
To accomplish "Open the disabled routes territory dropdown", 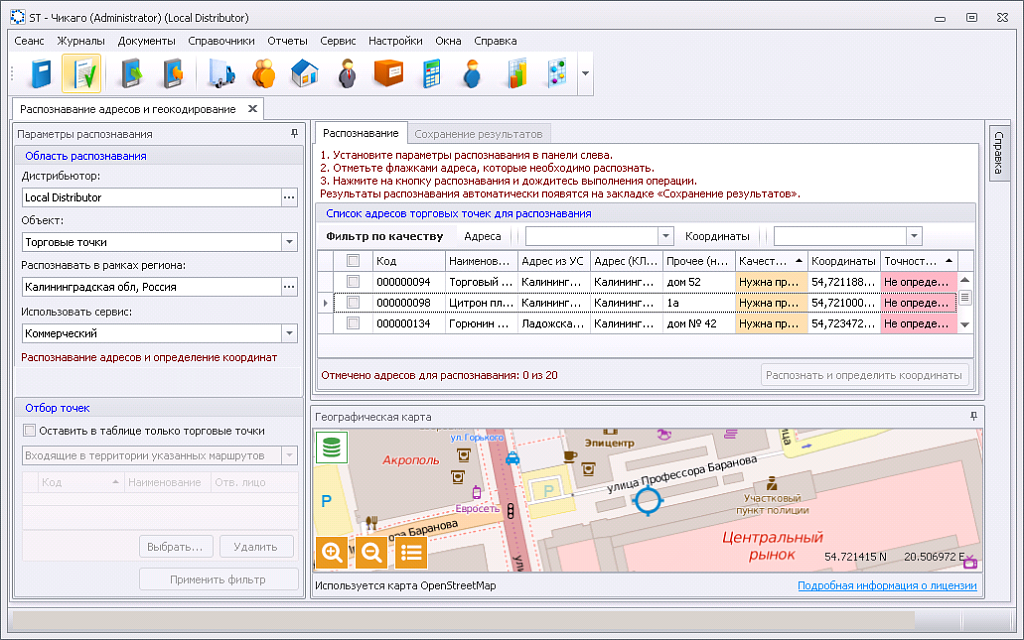I will click(x=289, y=455).
